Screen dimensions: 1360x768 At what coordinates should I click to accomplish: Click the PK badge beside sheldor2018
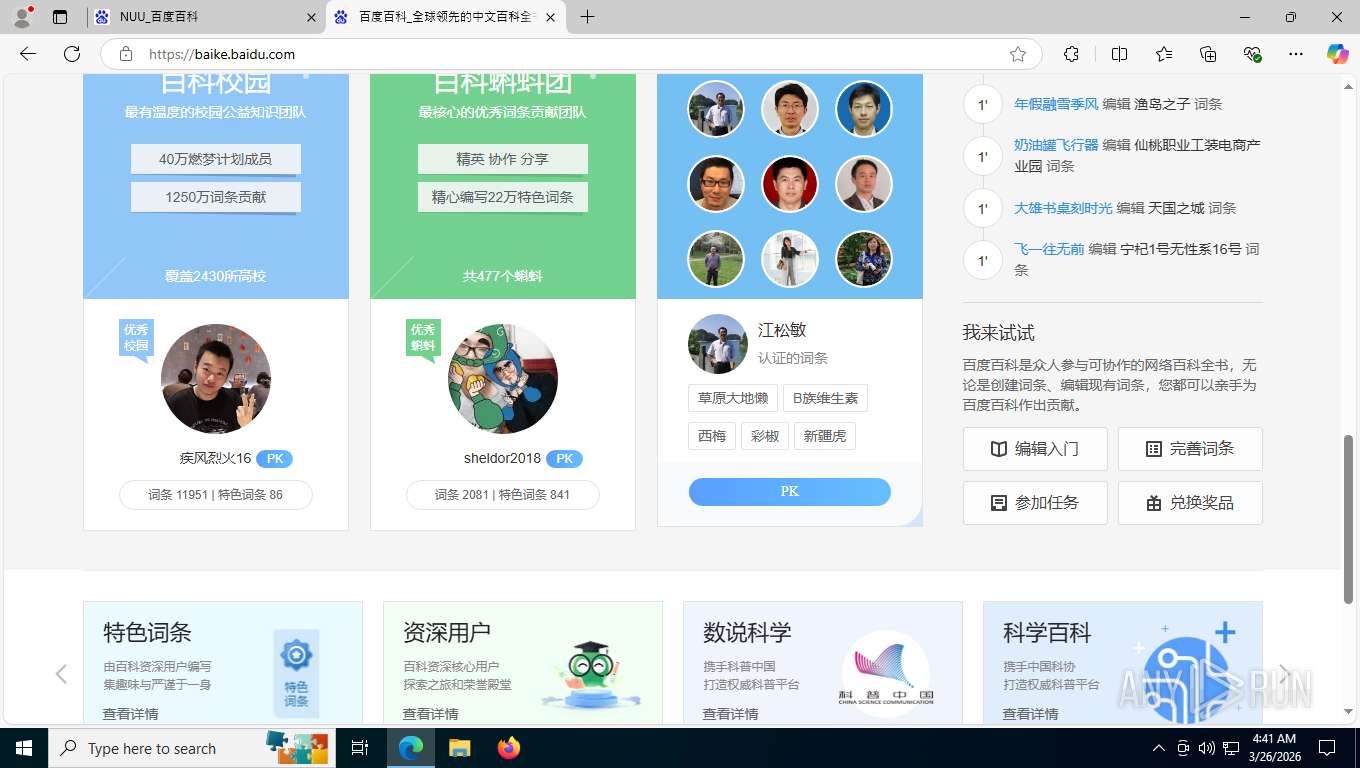(x=564, y=459)
